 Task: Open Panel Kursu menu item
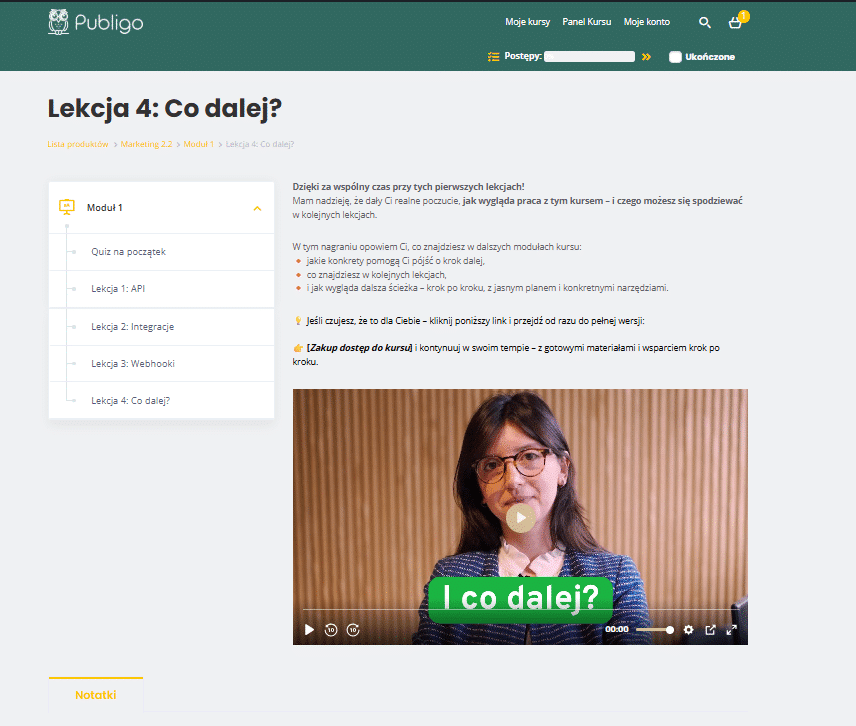(x=587, y=22)
